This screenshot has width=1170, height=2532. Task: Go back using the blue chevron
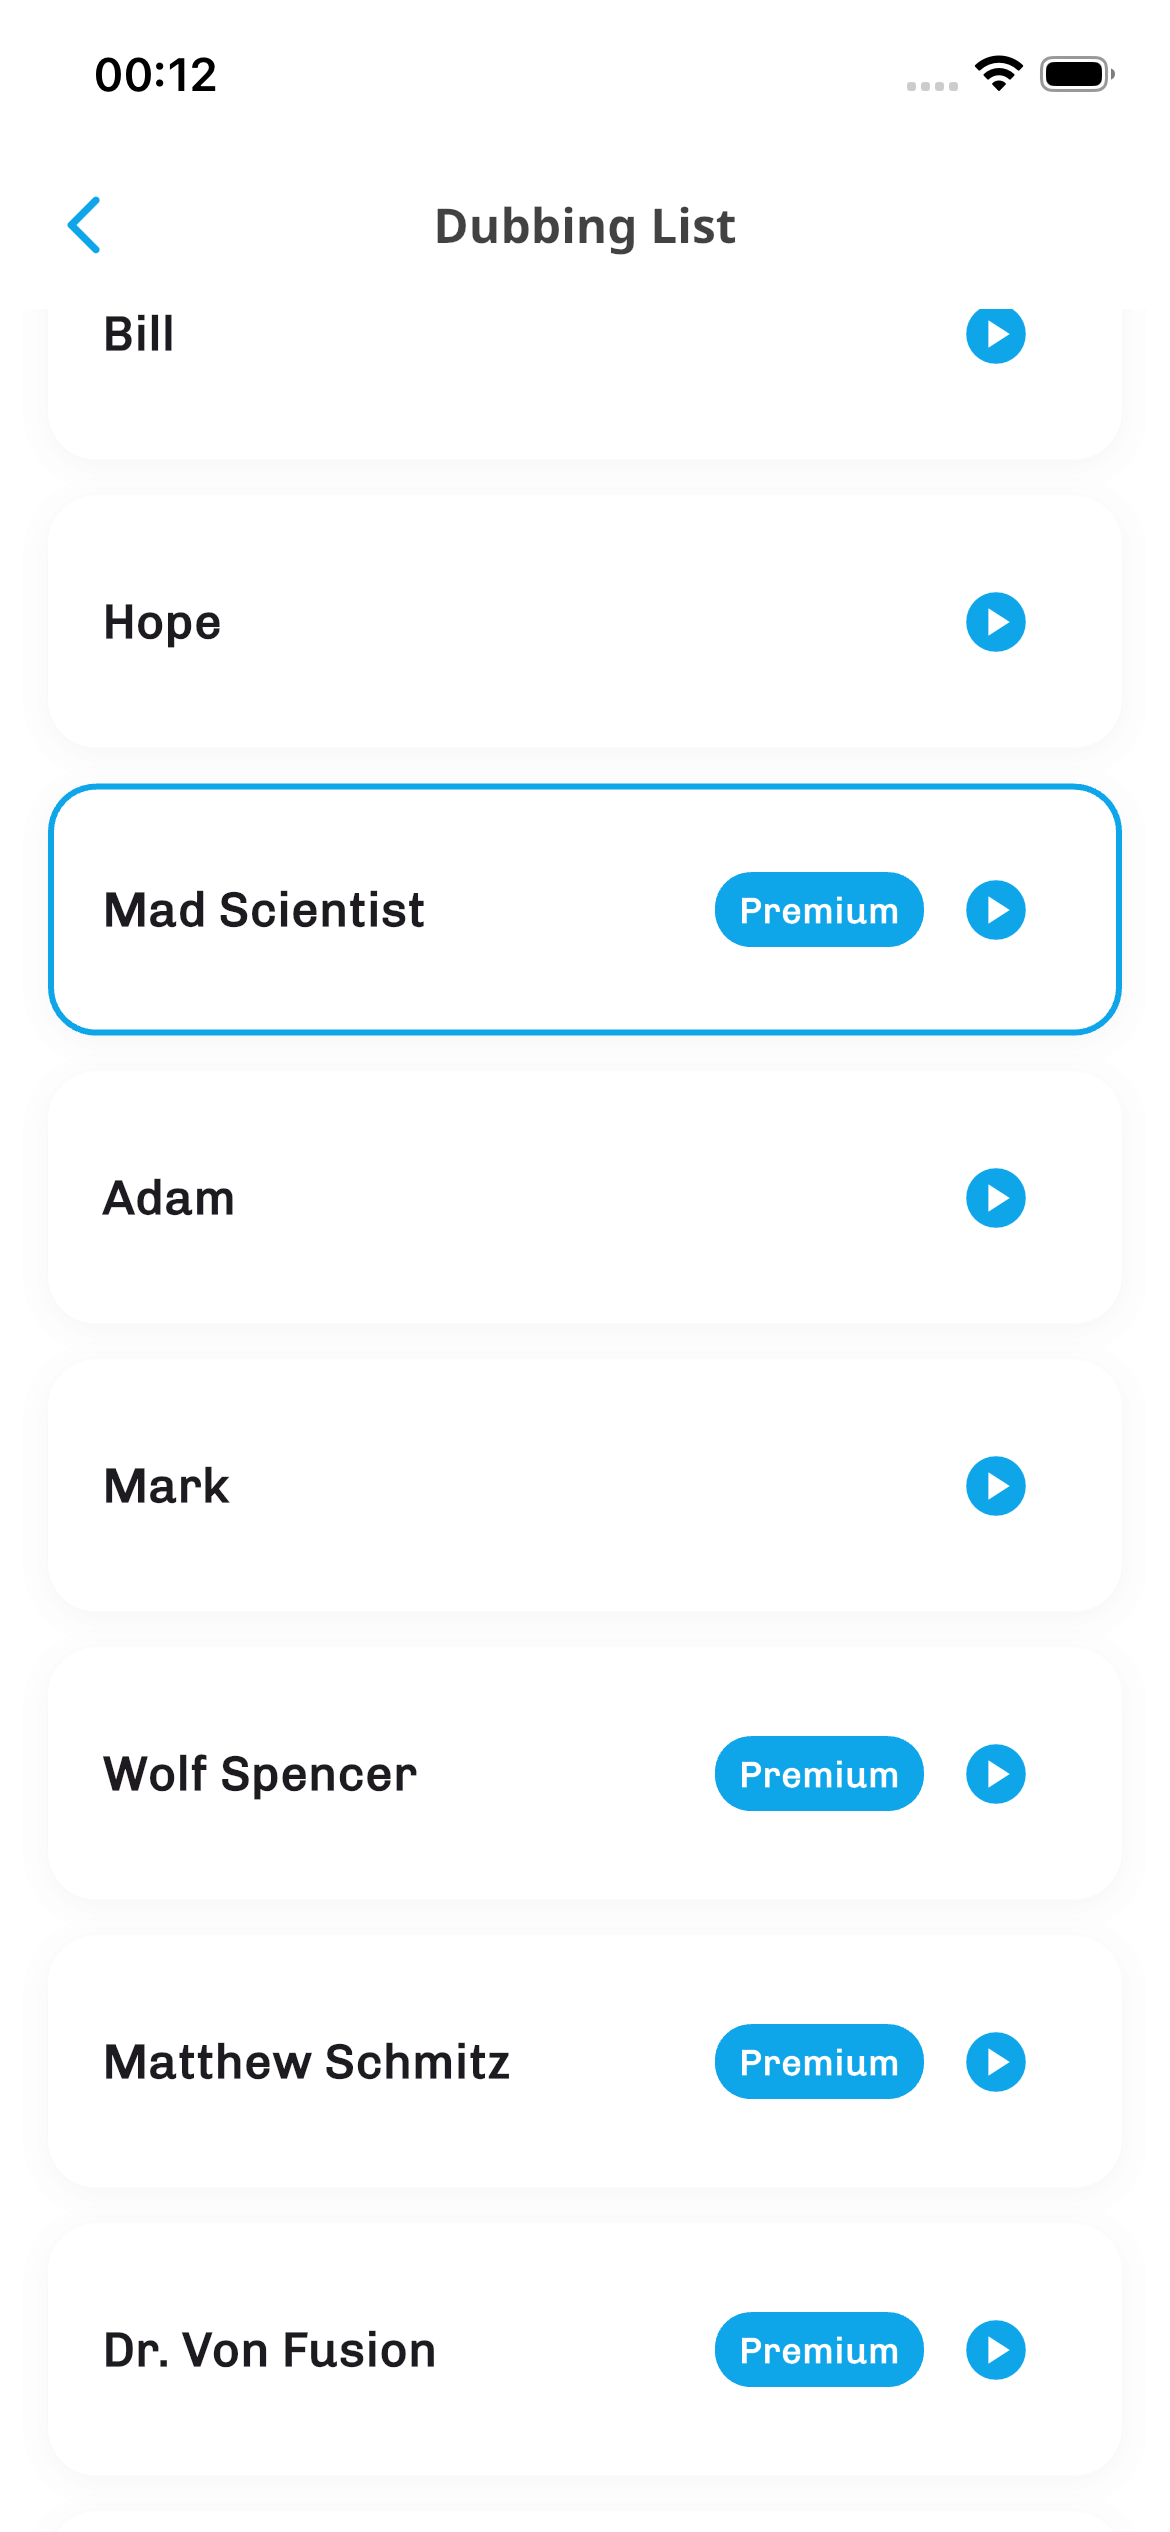pos(85,225)
